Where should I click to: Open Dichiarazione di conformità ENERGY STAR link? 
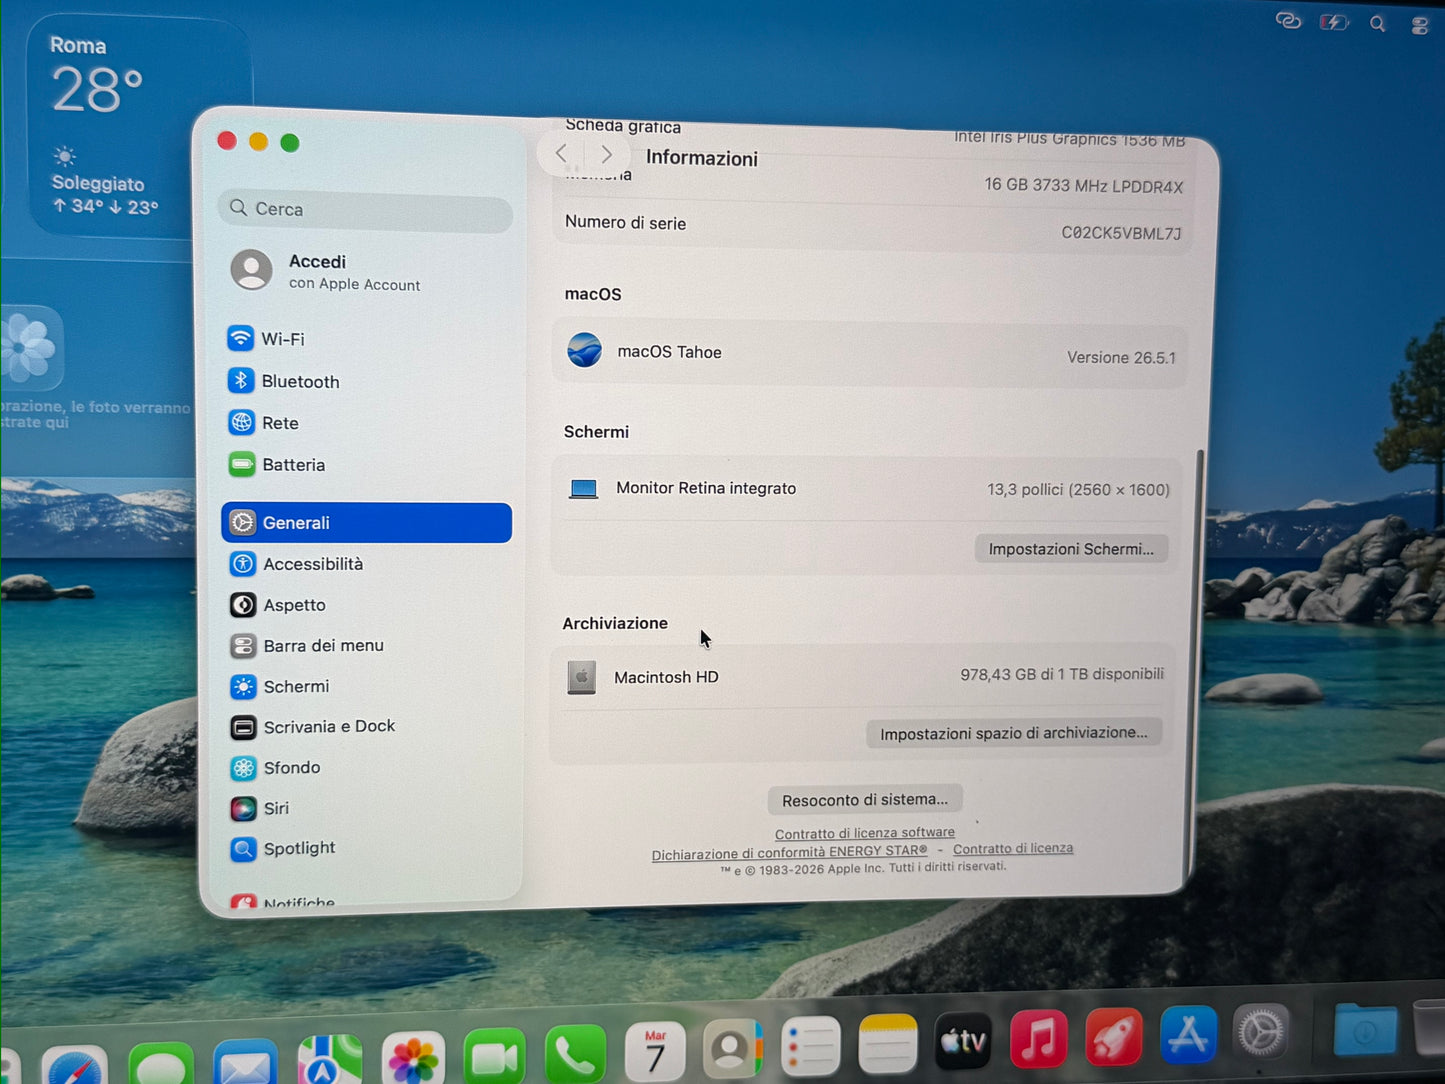tap(790, 853)
